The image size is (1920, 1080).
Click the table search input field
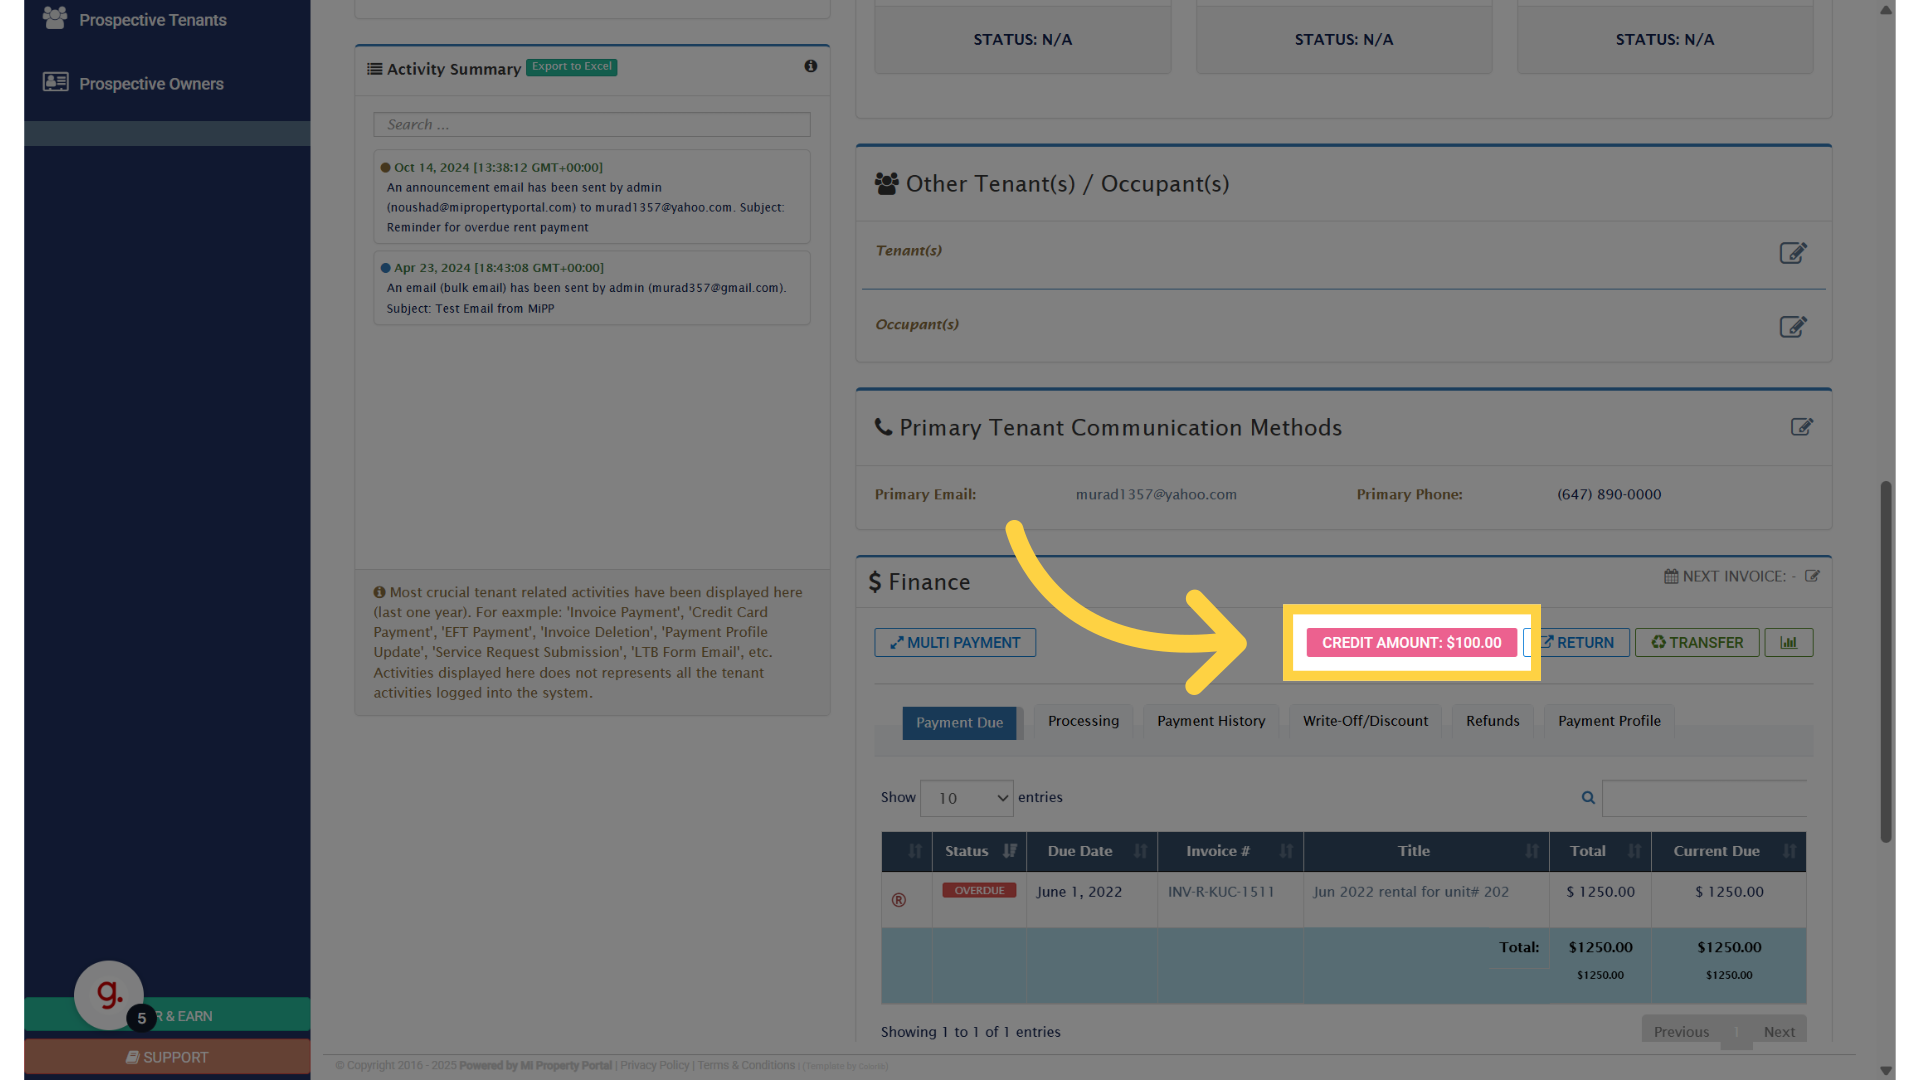click(x=1704, y=798)
